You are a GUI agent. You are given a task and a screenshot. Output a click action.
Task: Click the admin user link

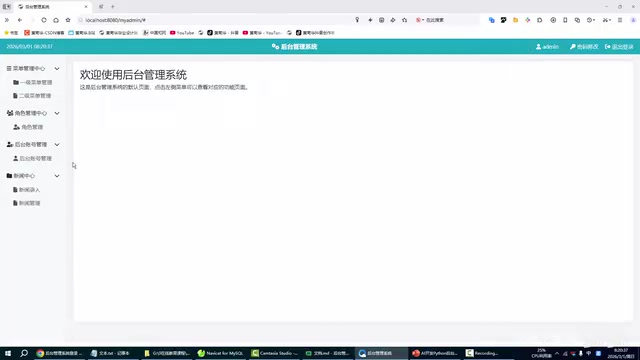[x=547, y=47]
